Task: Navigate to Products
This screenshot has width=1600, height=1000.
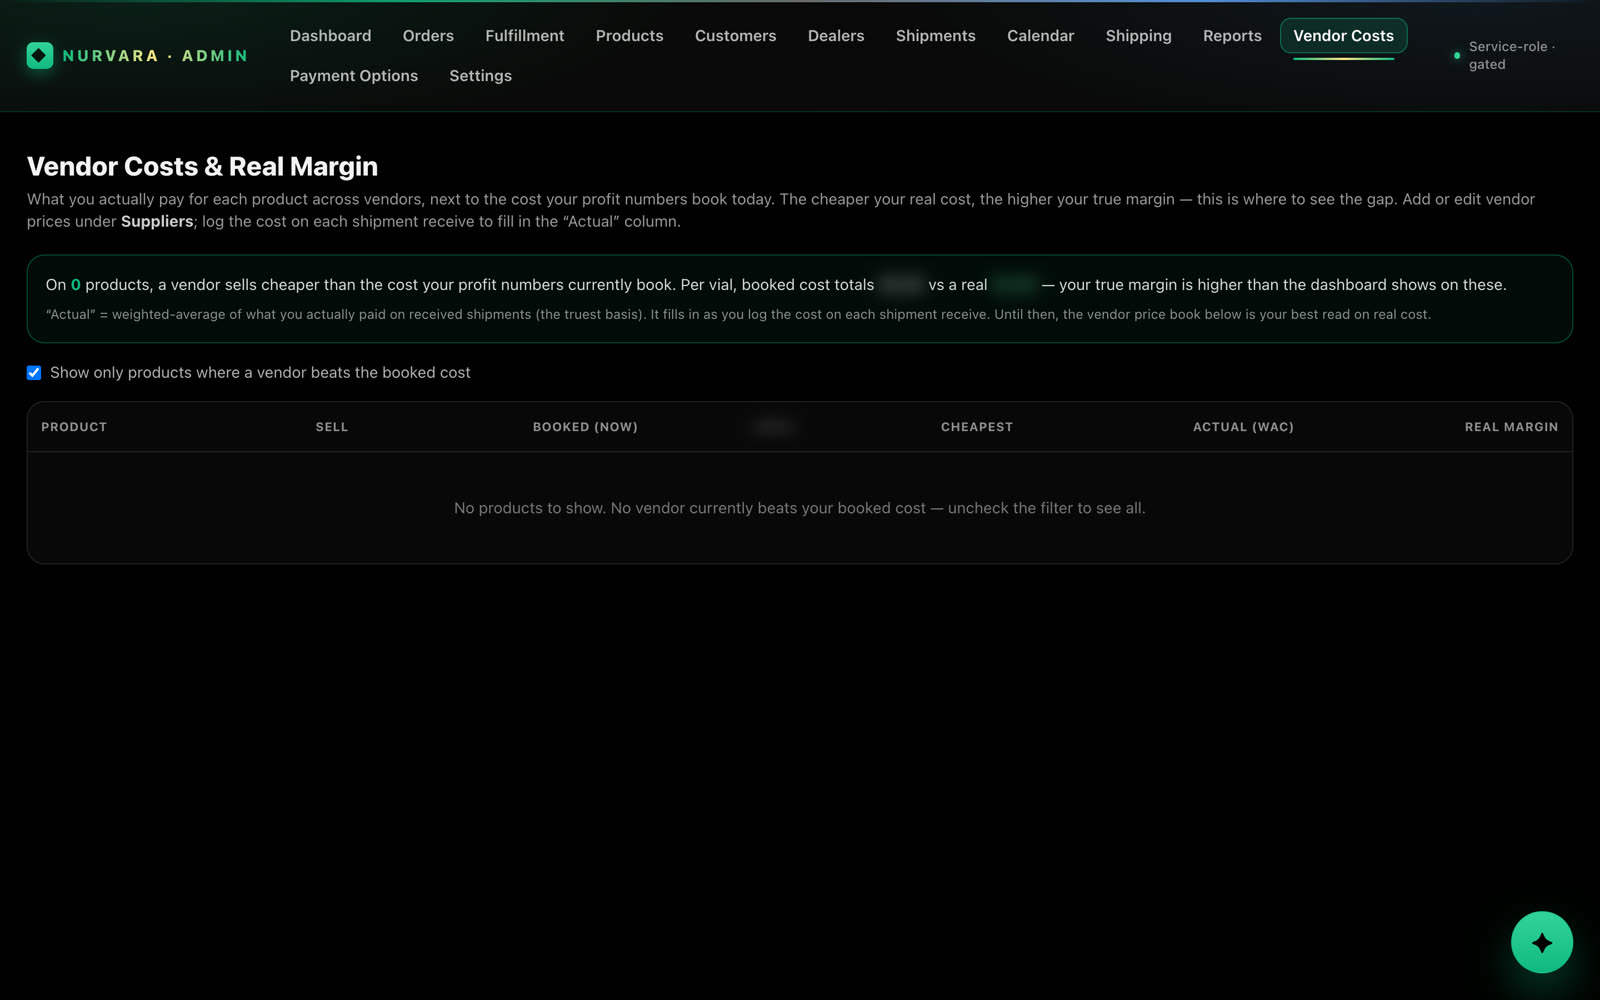Action: click(629, 36)
